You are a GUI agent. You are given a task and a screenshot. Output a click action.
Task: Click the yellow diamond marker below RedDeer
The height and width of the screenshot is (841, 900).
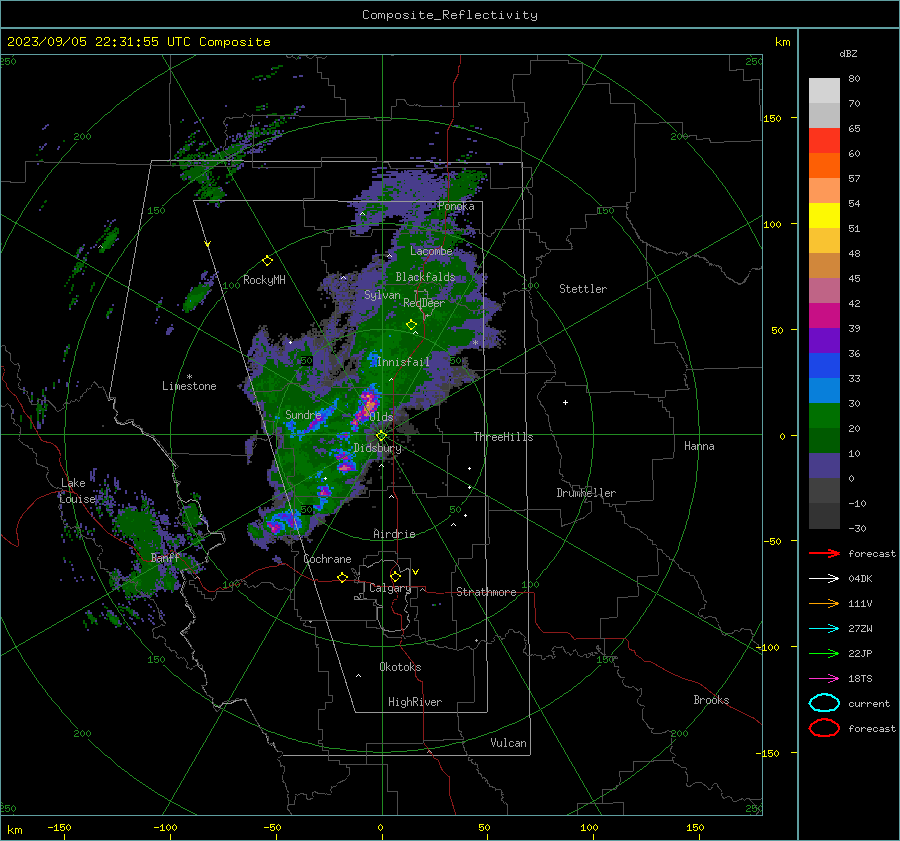(x=411, y=324)
